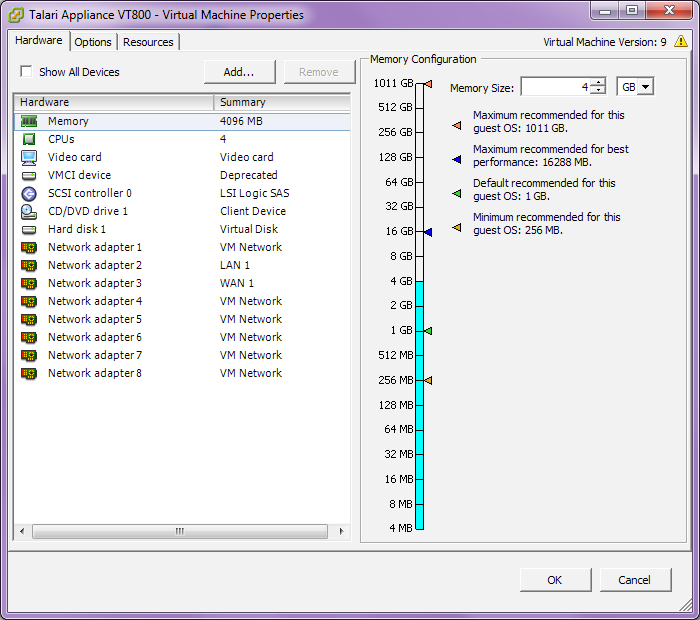Click the 512 MB scale label

[x=396, y=355]
